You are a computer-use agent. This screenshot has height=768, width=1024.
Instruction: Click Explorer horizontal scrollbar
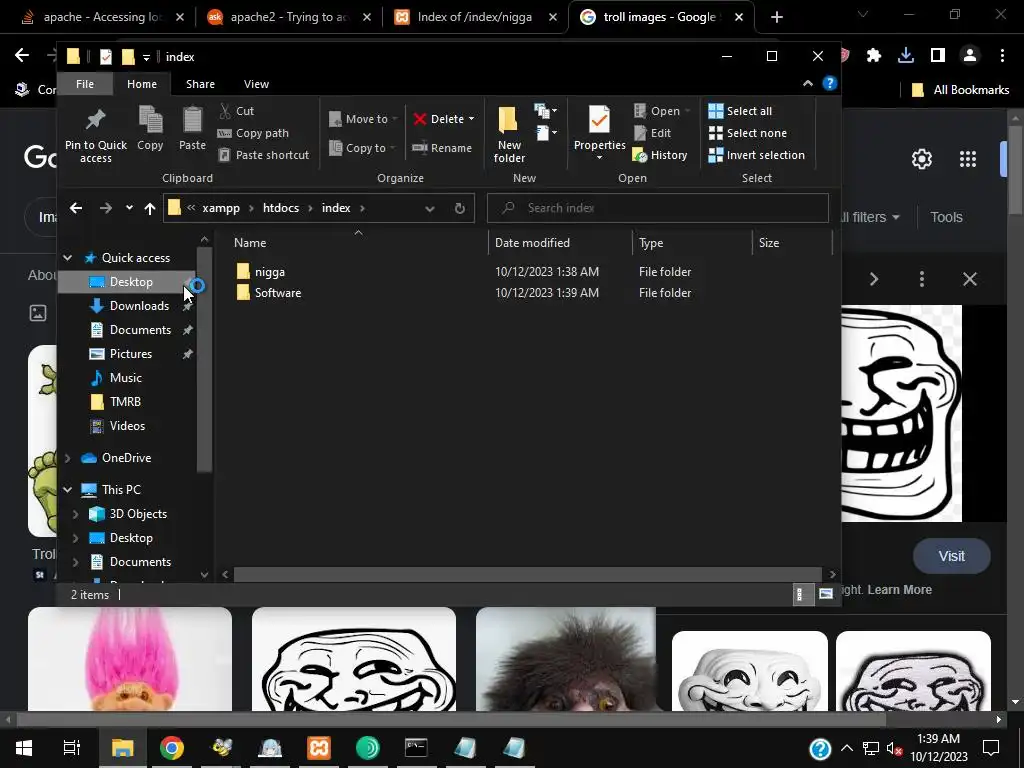click(x=528, y=575)
